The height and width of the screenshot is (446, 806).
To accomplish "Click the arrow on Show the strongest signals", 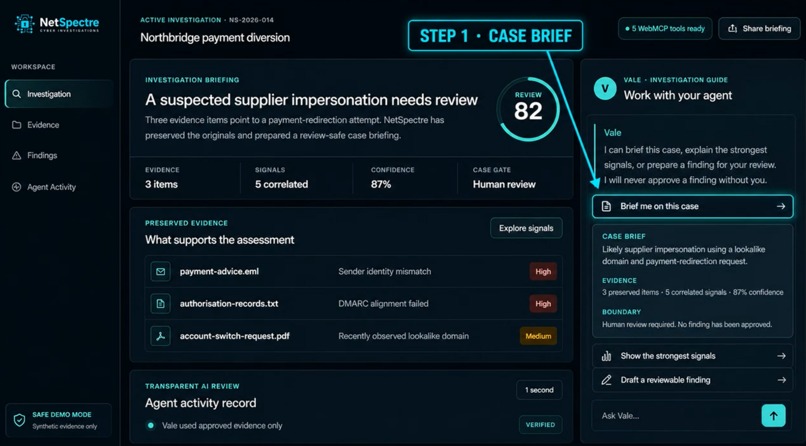I will (781, 356).
